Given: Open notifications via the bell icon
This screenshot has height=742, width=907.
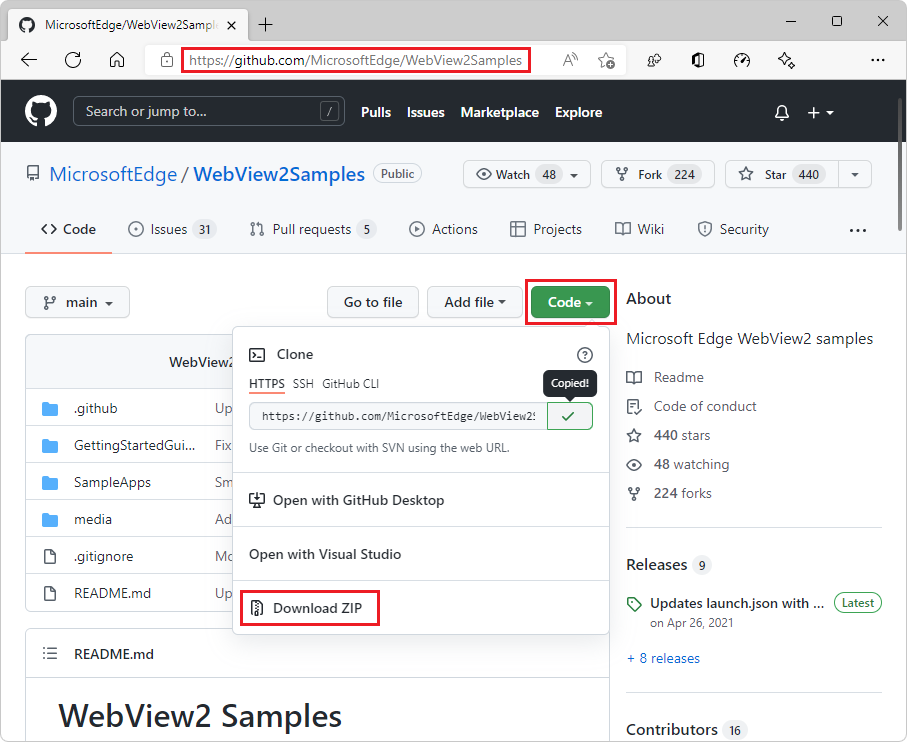Looking at the screenshot, I should [x=781, y=112].
